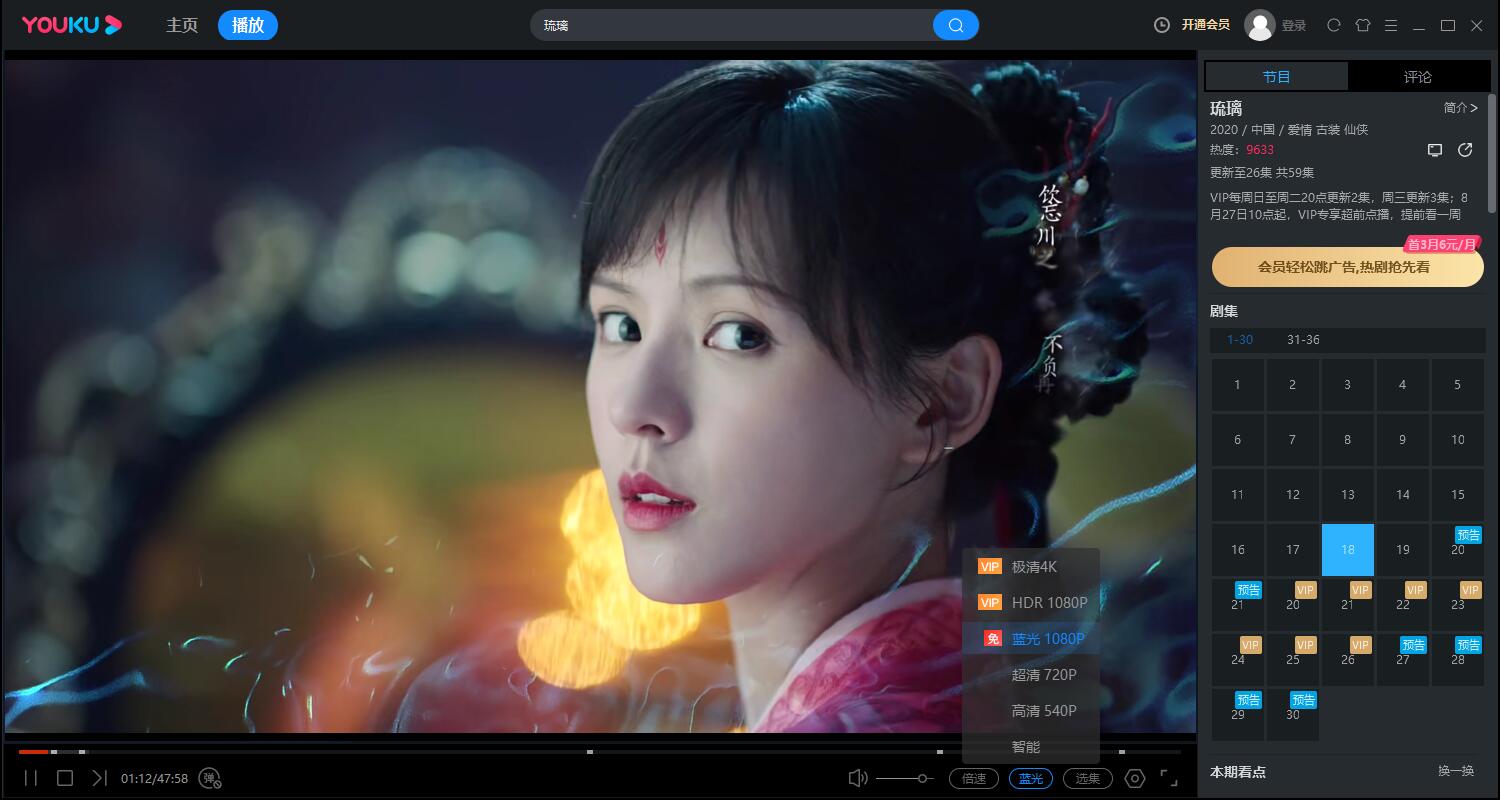
Task: Click 会员轻松跳广告,热剧抢先看 button
Action: [1348, 267]
